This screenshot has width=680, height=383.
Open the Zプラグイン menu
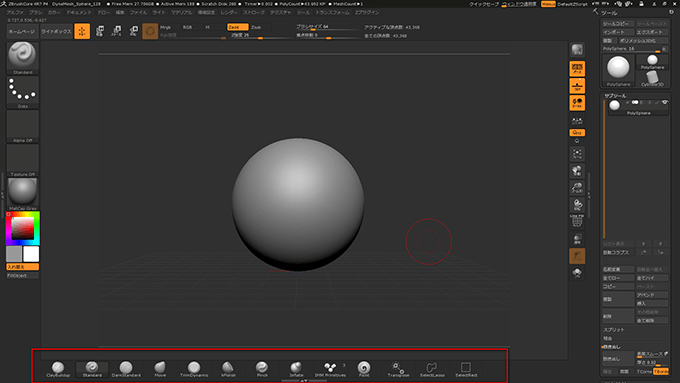point(367,13)
